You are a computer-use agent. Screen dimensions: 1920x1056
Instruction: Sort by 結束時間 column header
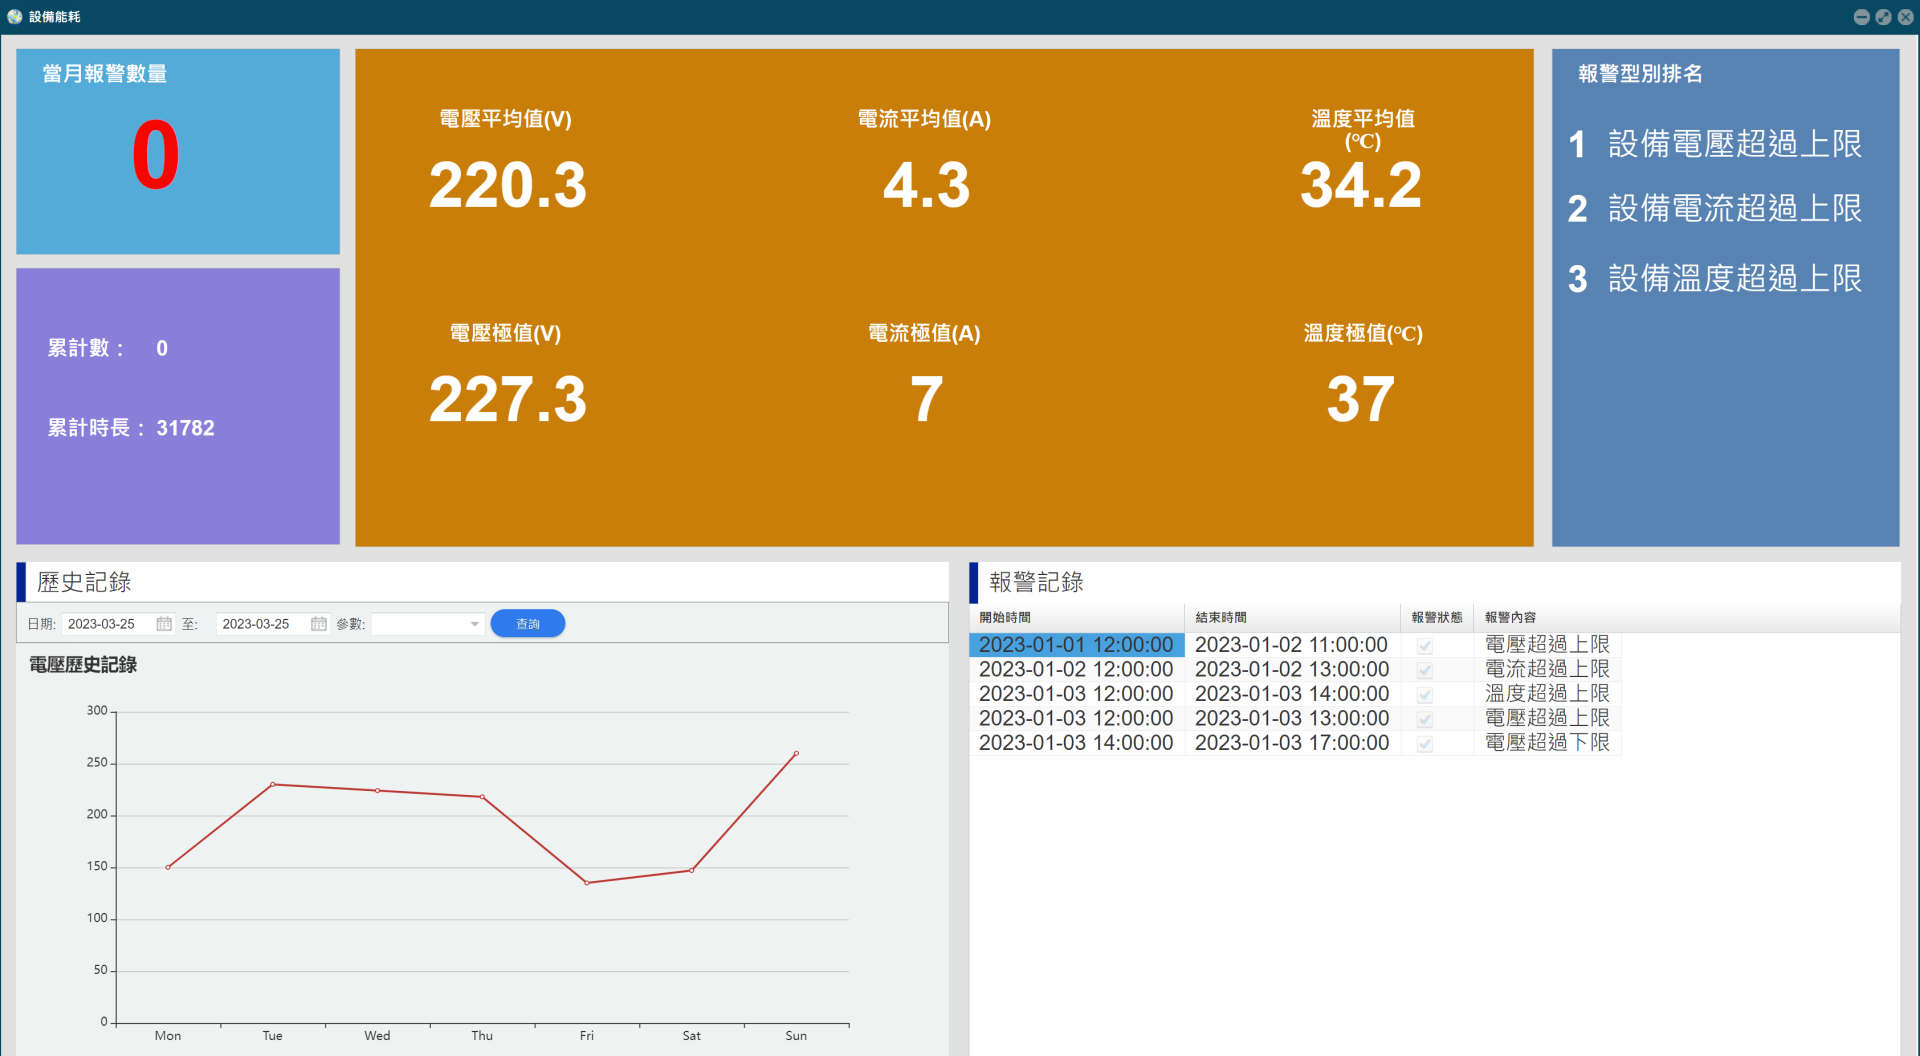pyautogui.click(x=1293, y=617)
